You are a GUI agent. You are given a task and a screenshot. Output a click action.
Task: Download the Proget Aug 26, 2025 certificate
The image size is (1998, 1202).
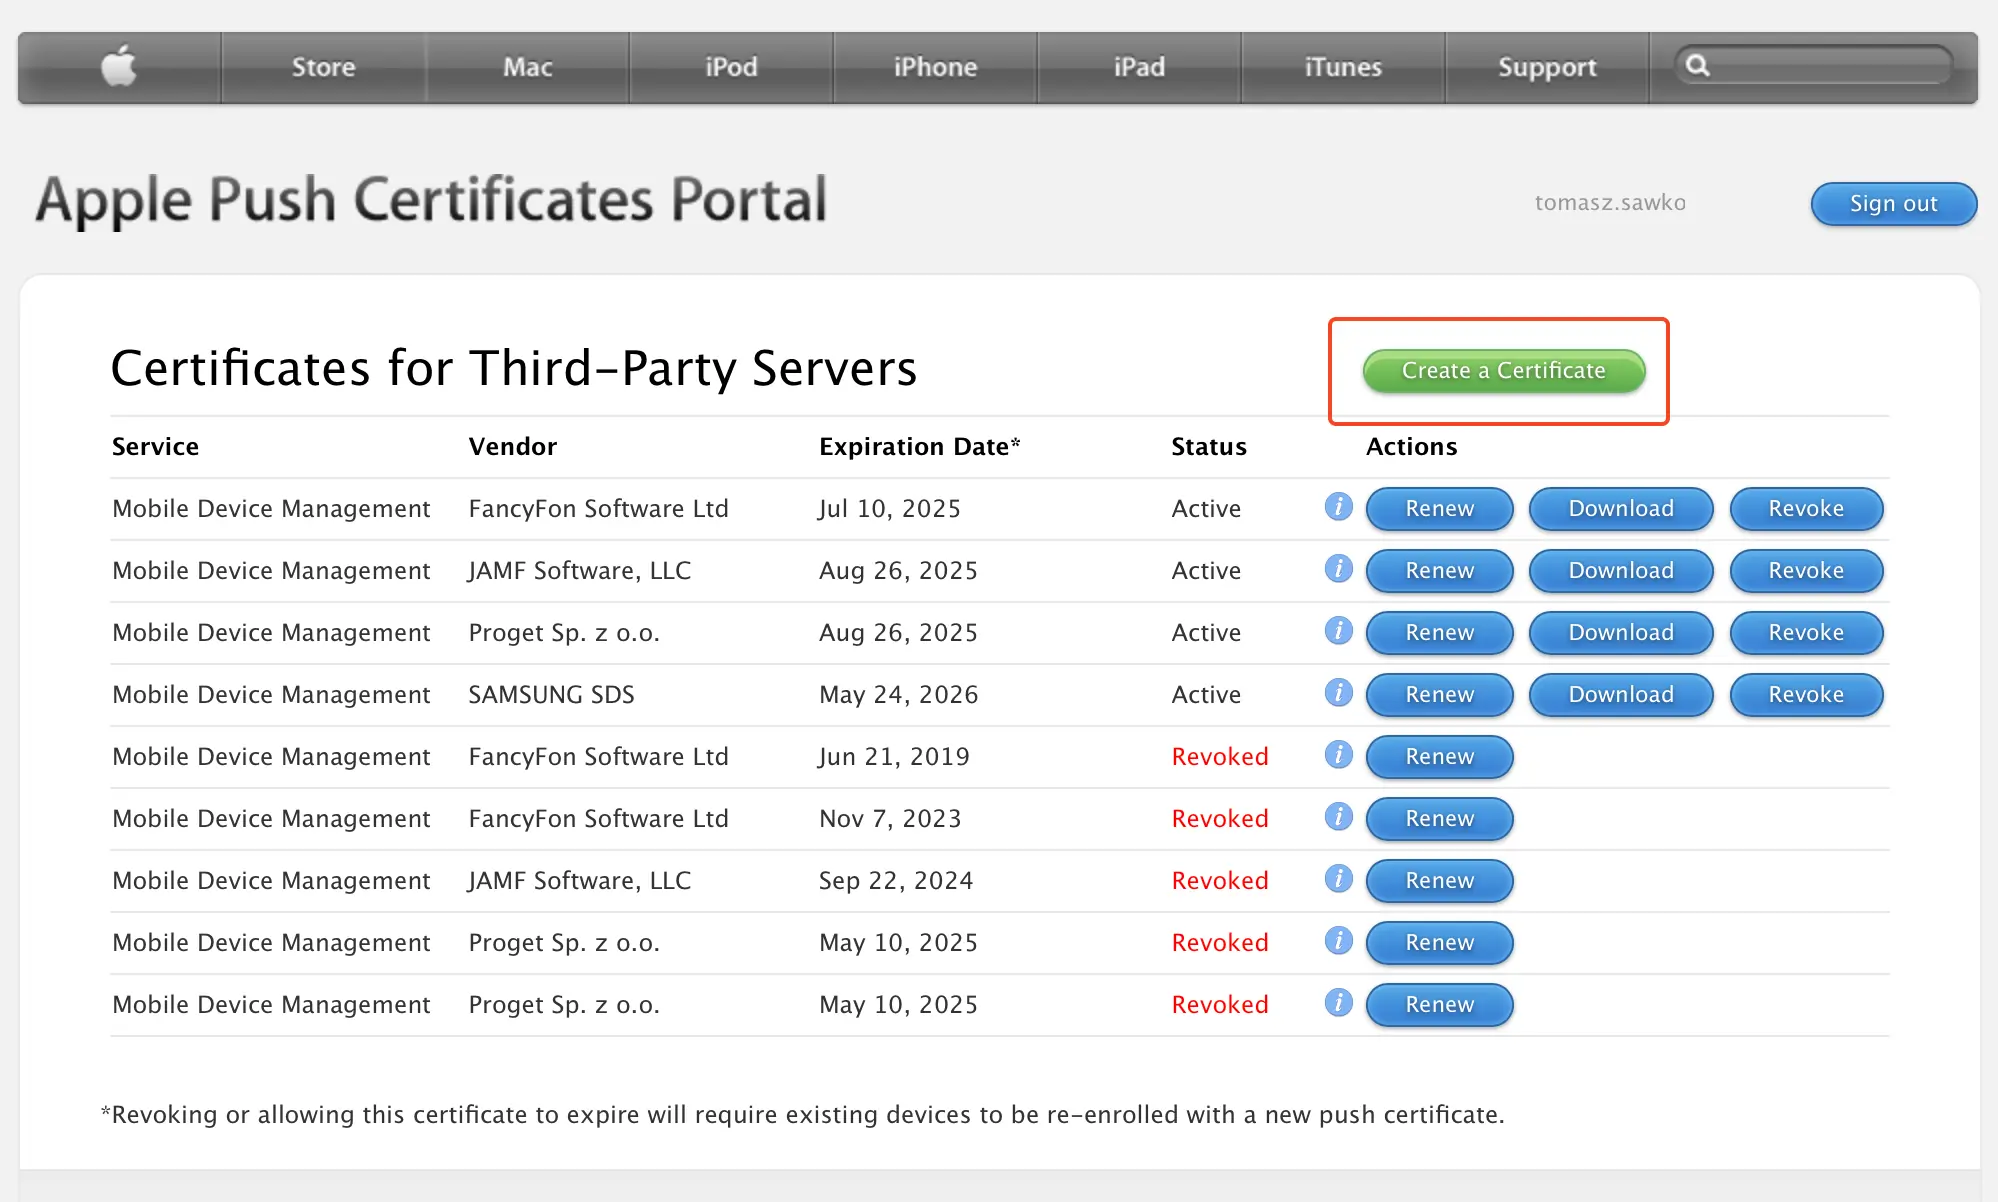1621,633
